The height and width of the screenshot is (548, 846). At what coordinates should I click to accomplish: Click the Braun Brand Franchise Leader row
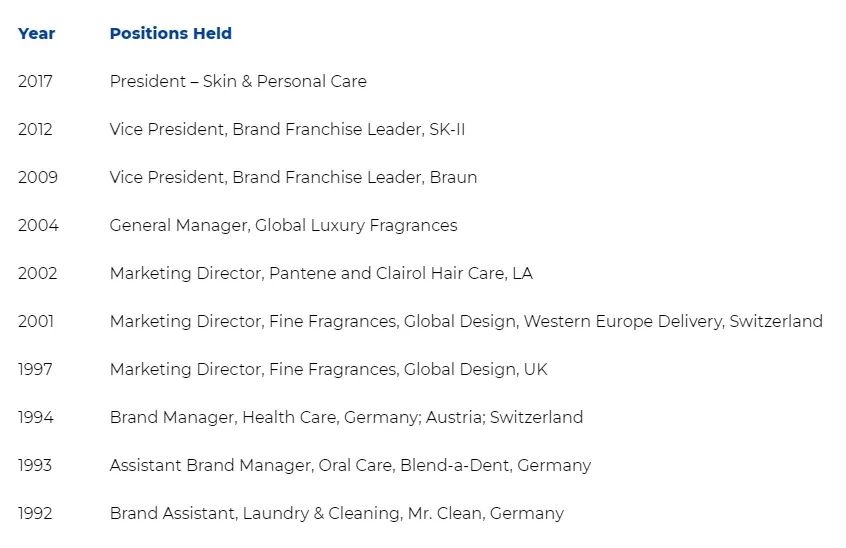[293, 177]
